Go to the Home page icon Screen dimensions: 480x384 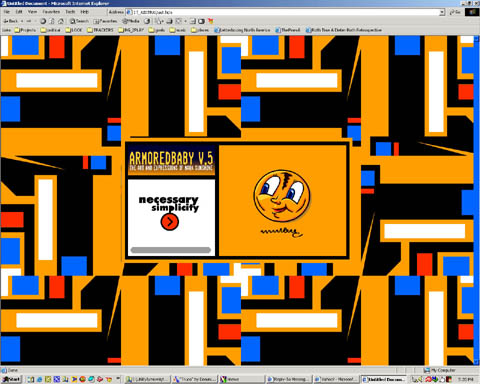click(61, 21)
